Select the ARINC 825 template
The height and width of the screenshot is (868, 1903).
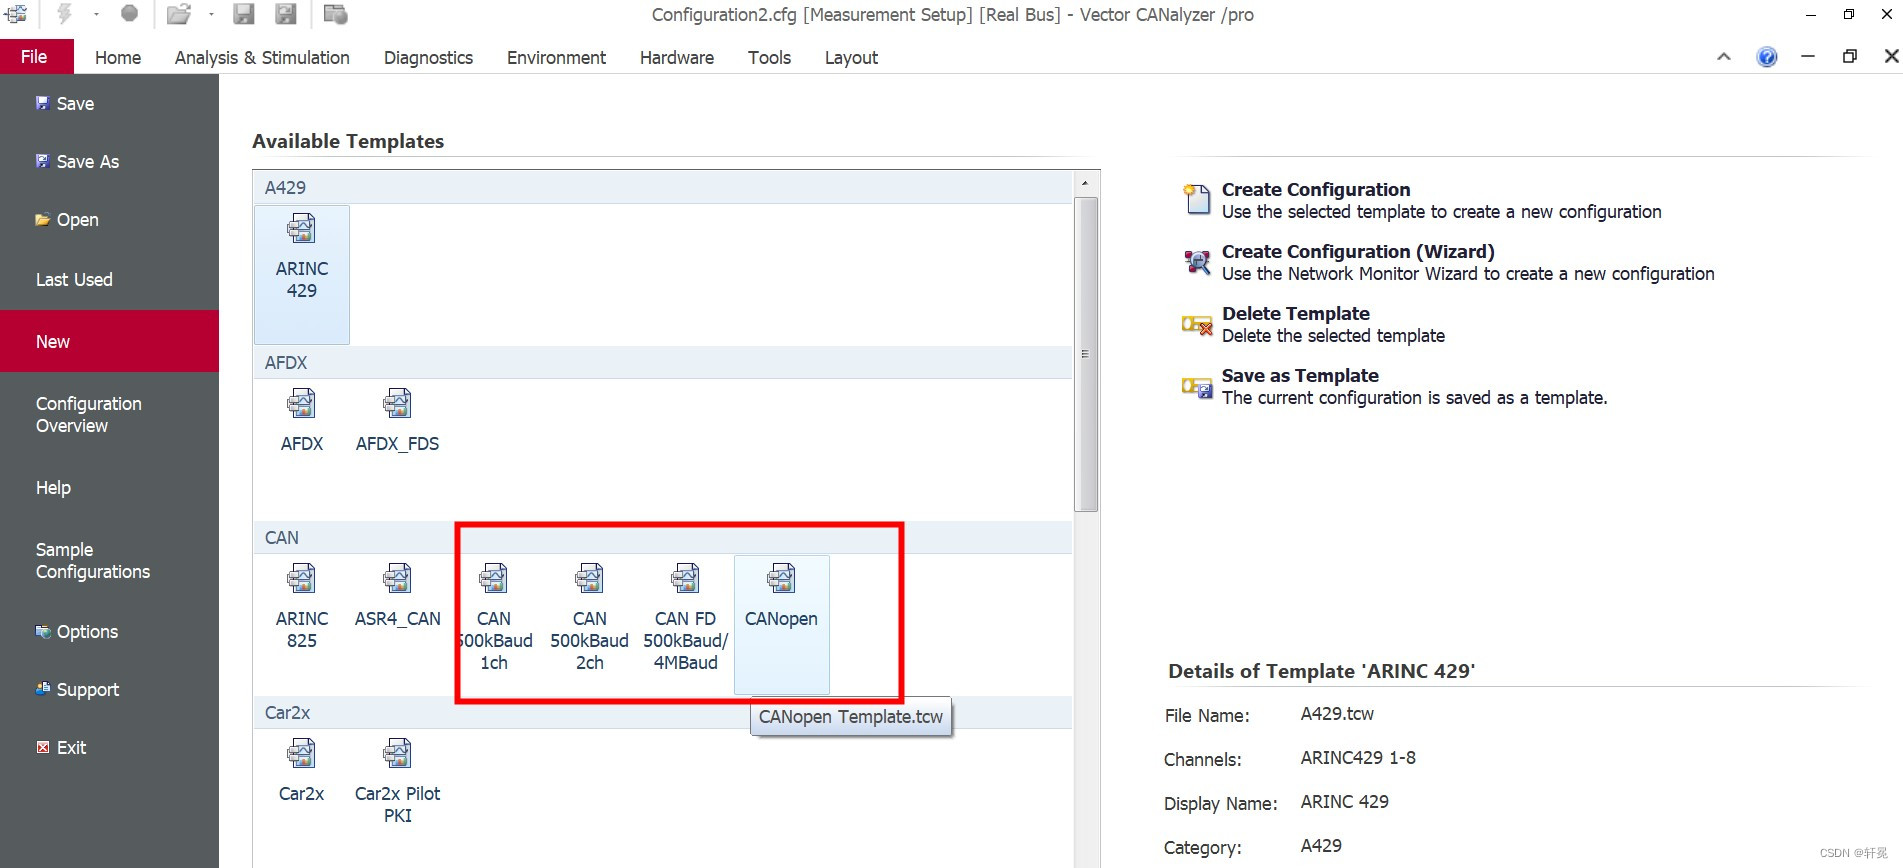pos(302,606)
